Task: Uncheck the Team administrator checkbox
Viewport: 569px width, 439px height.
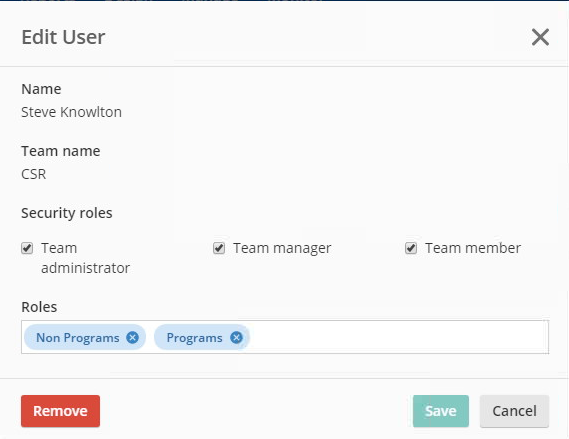Action: (27, 248)
